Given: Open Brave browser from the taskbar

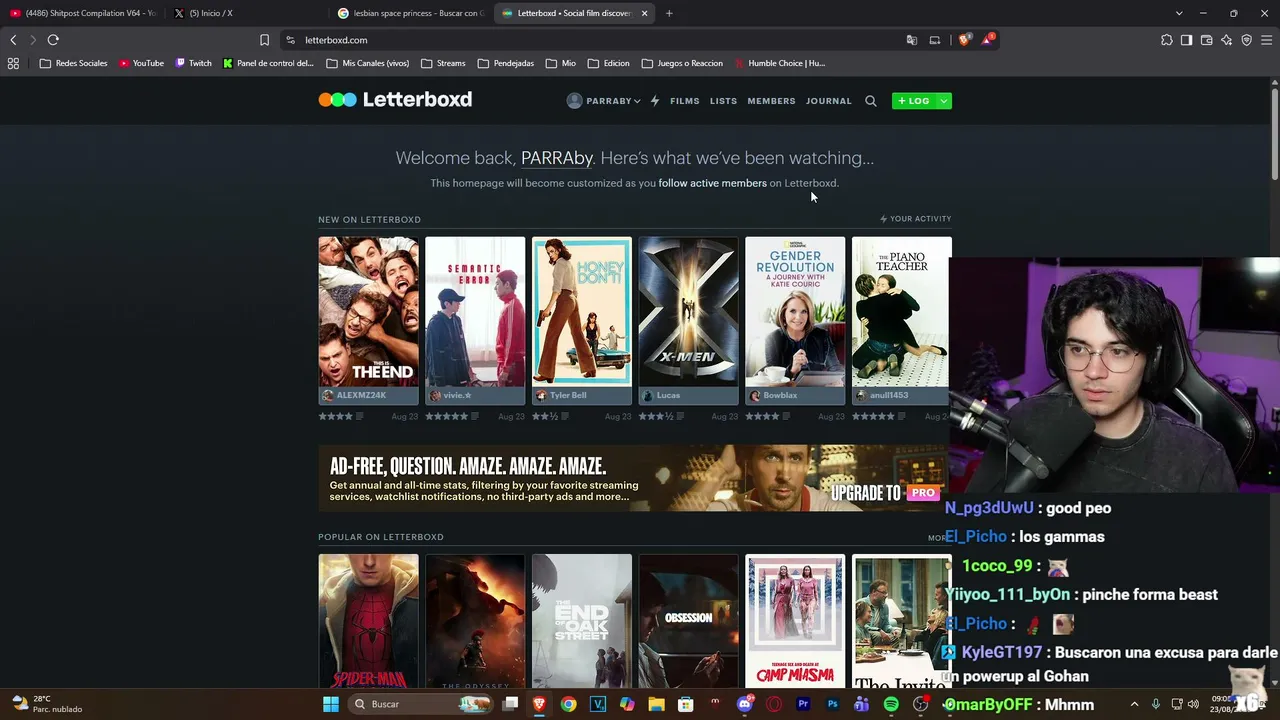Looking at the screenshot, I should tap(540, 704).
